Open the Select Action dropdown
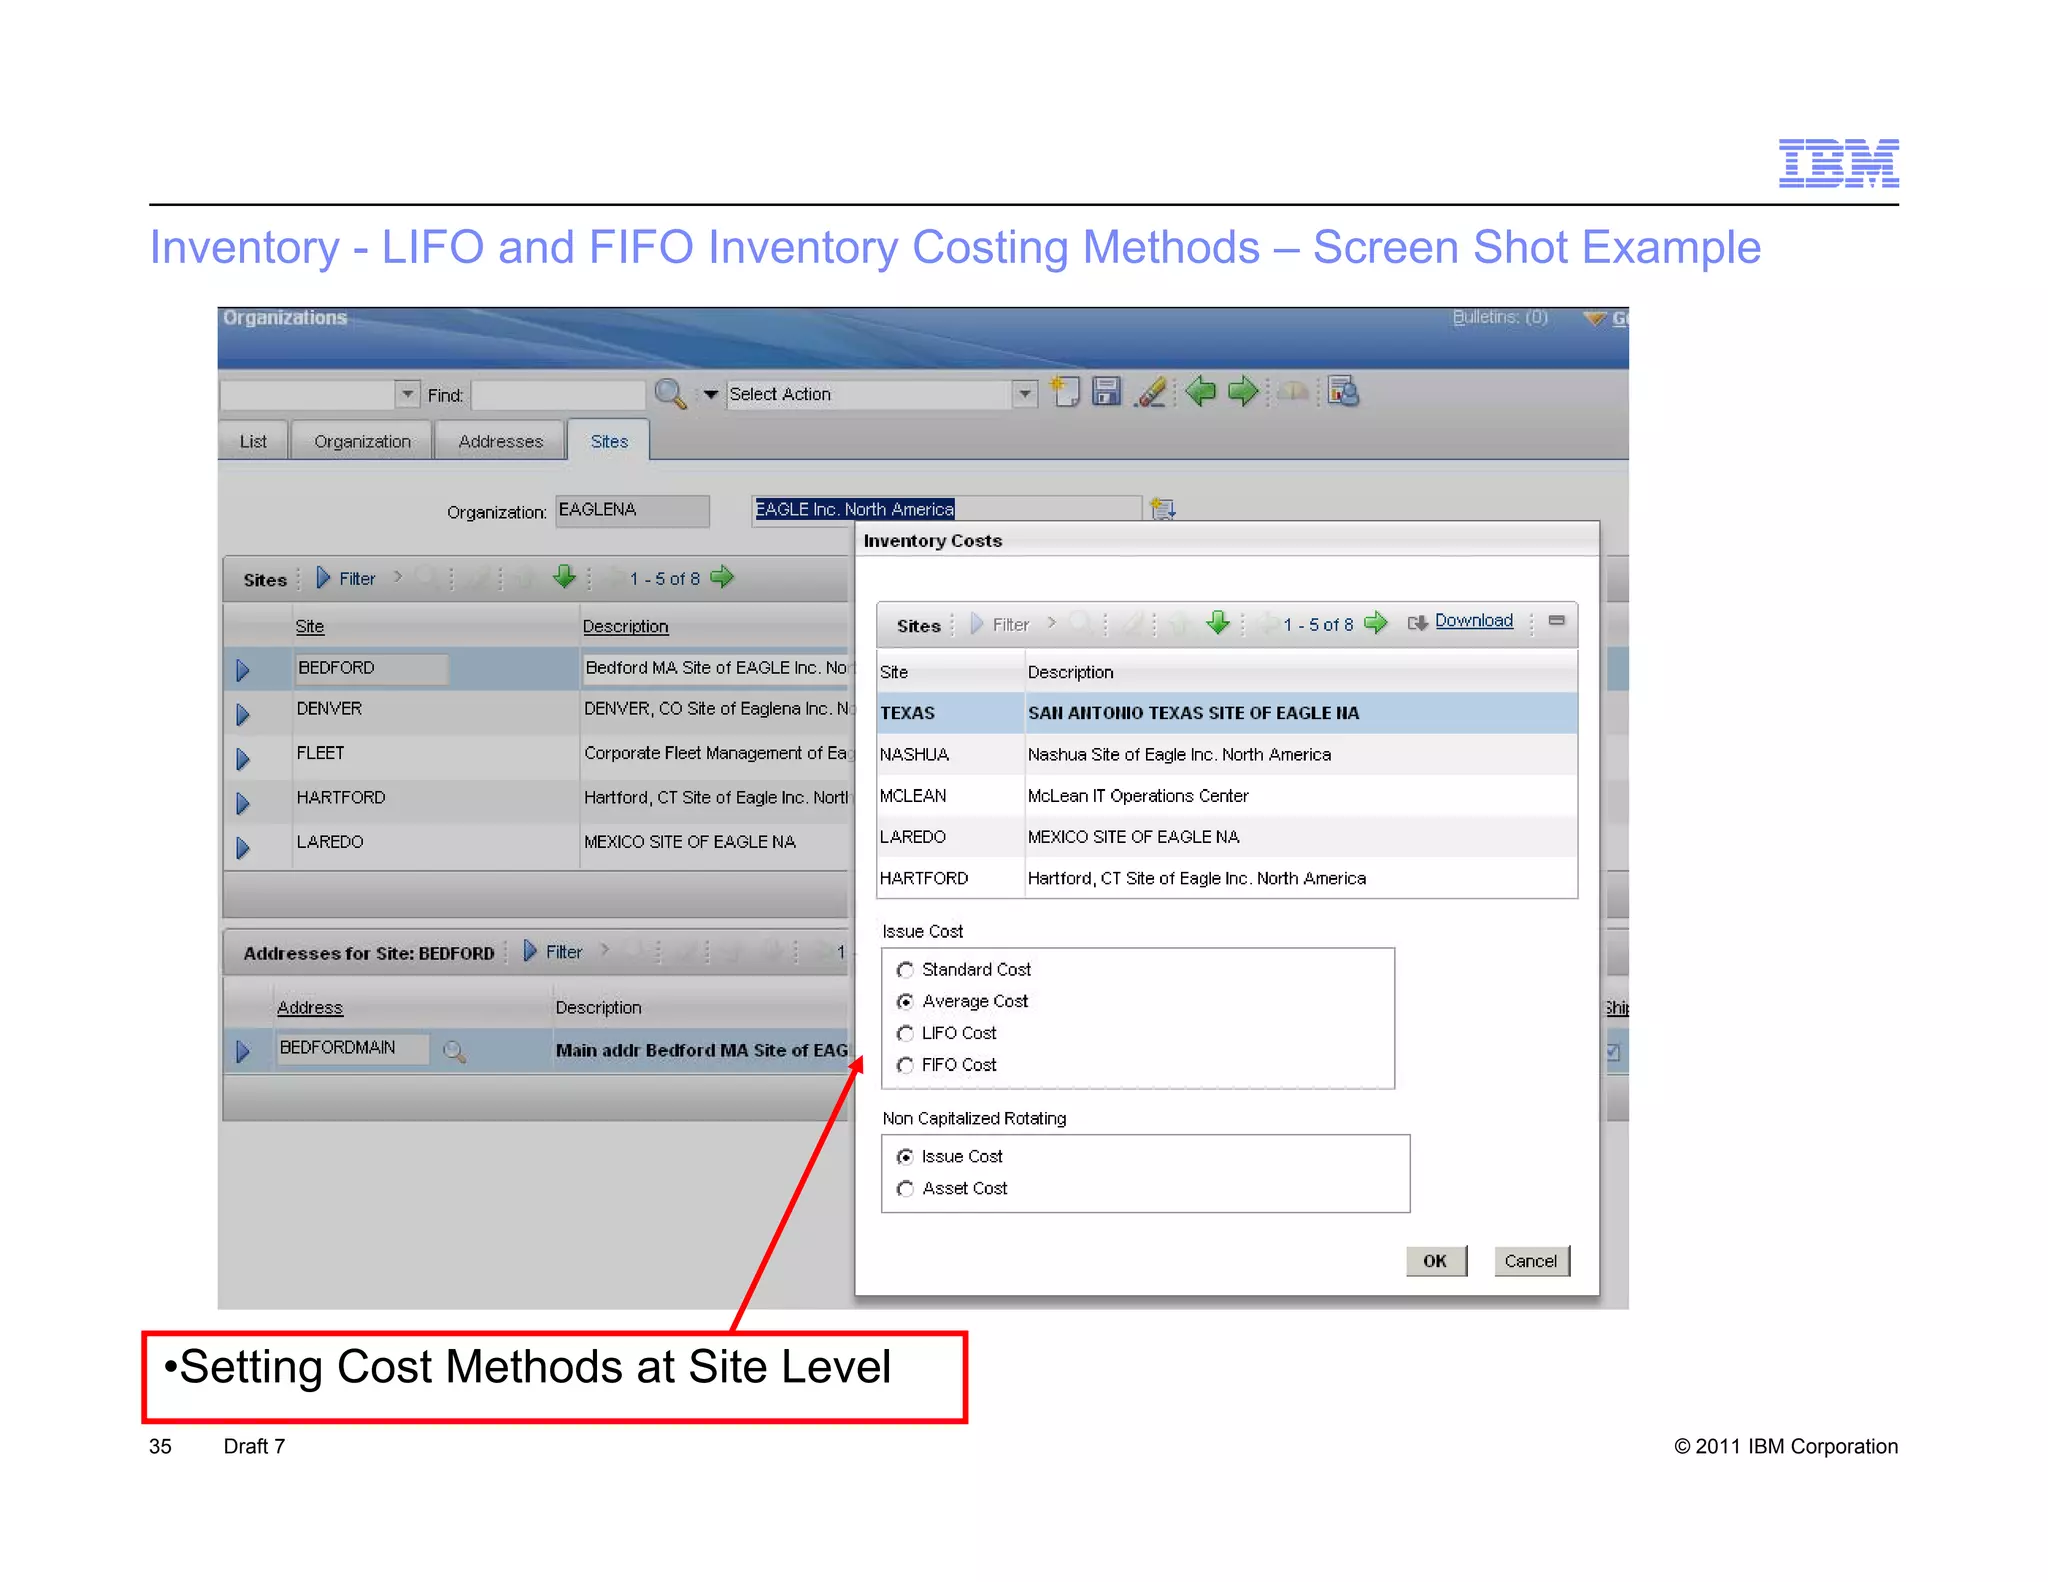 pyautogui.click(x=1024, y=394)
